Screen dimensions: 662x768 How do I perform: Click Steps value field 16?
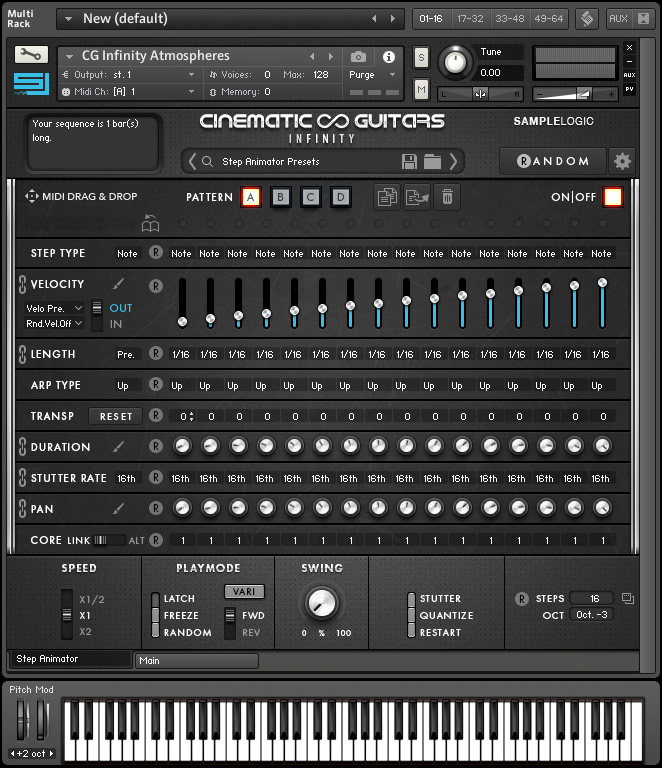click(x=591, y=598)
